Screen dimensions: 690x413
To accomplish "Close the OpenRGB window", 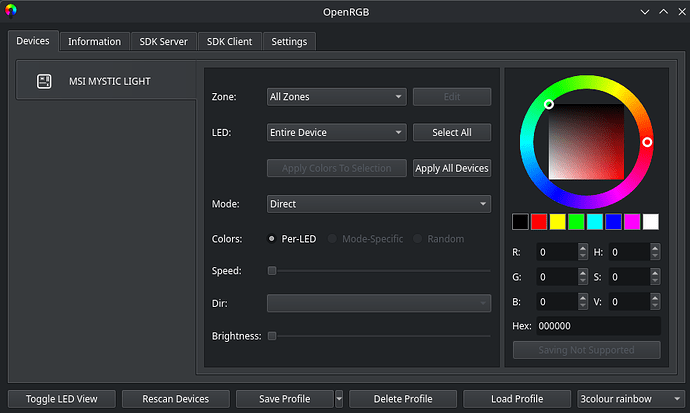I will [682, 12].
